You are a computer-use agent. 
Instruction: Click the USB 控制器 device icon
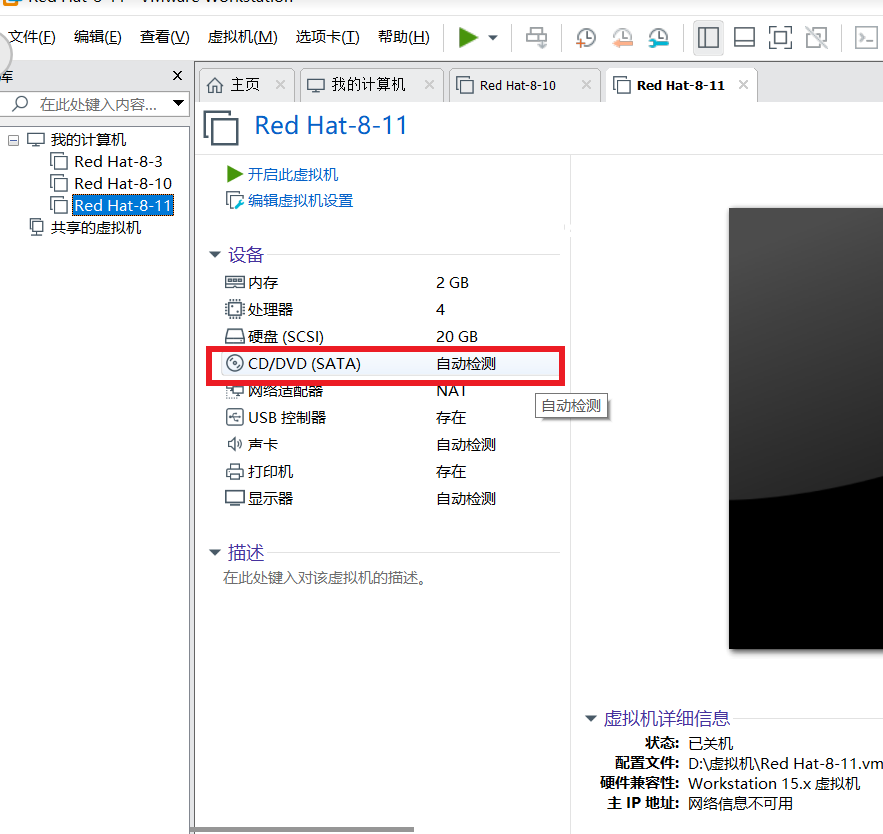coord(234,417)
